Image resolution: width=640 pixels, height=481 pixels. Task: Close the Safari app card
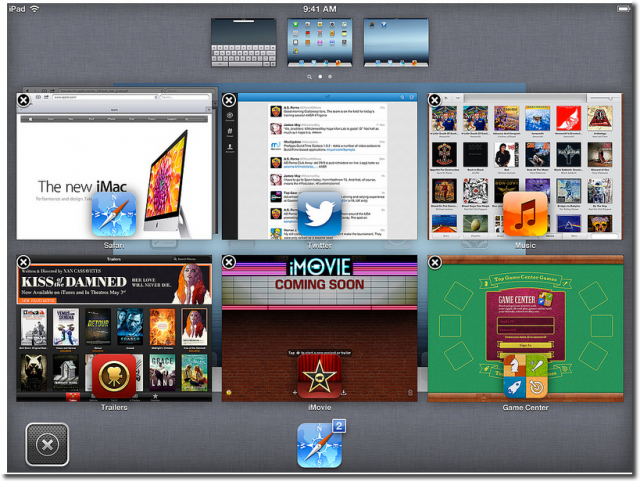24,100
